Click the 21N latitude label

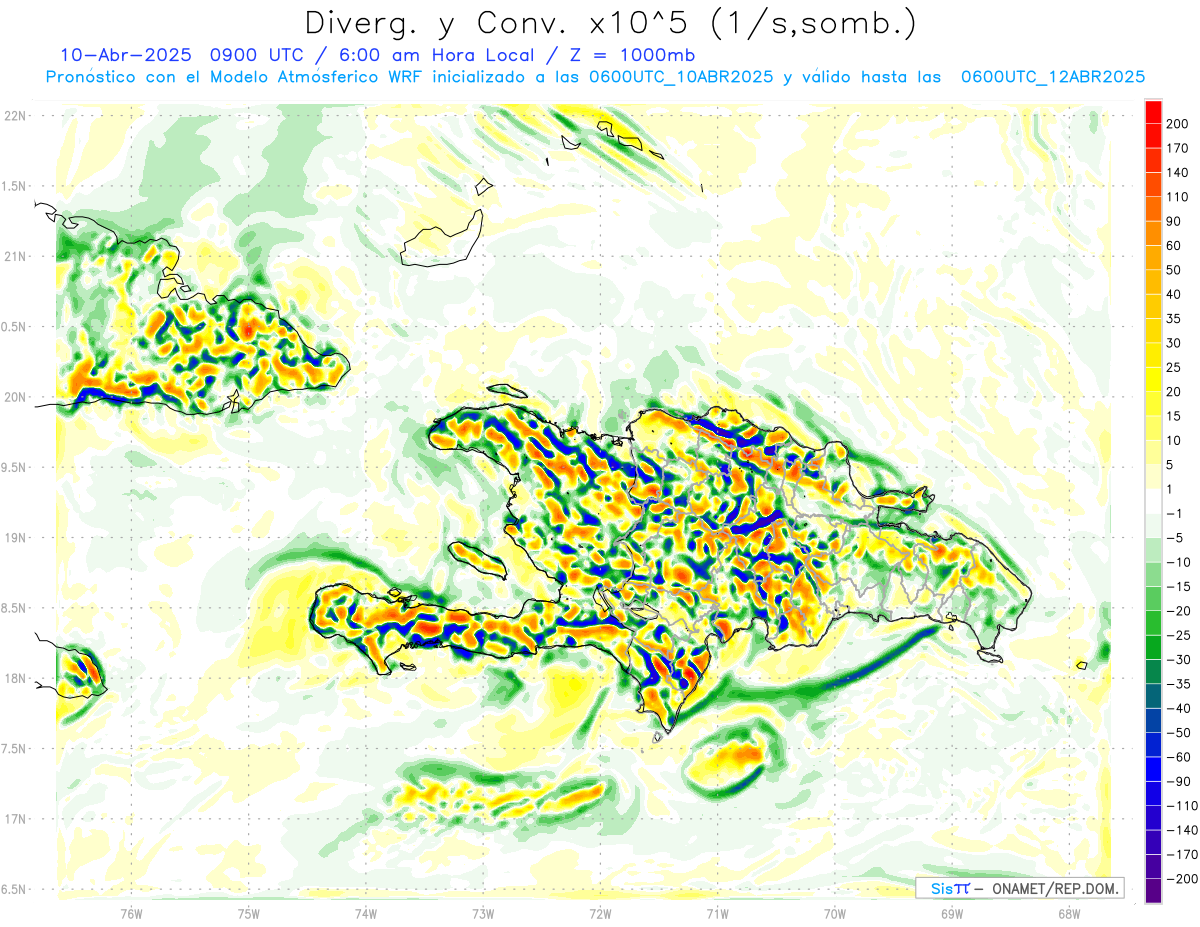coord(15,256)
